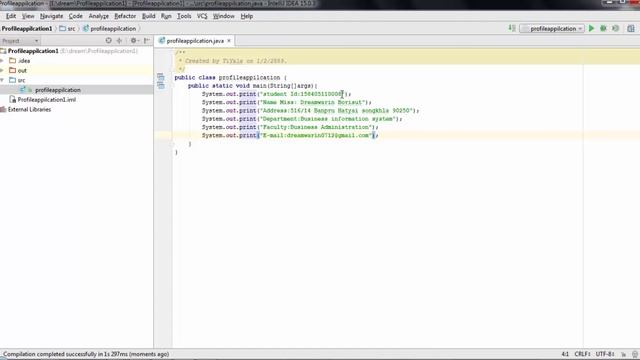Select Profileapplication1.iml file in tree
Viewport: 640px width, 360px height.
(x=47, y=100)
